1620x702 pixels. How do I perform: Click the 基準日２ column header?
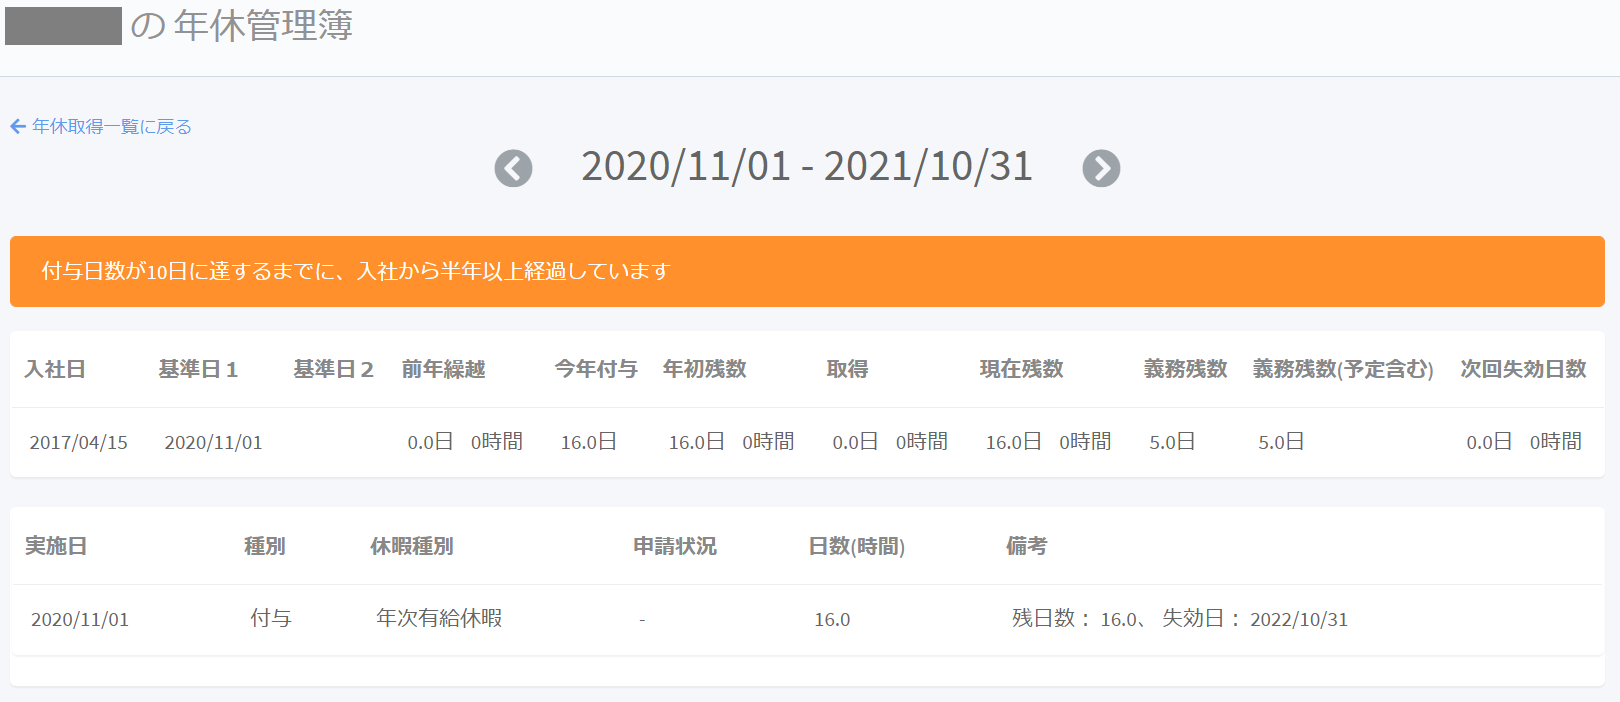tap(333, 369)
